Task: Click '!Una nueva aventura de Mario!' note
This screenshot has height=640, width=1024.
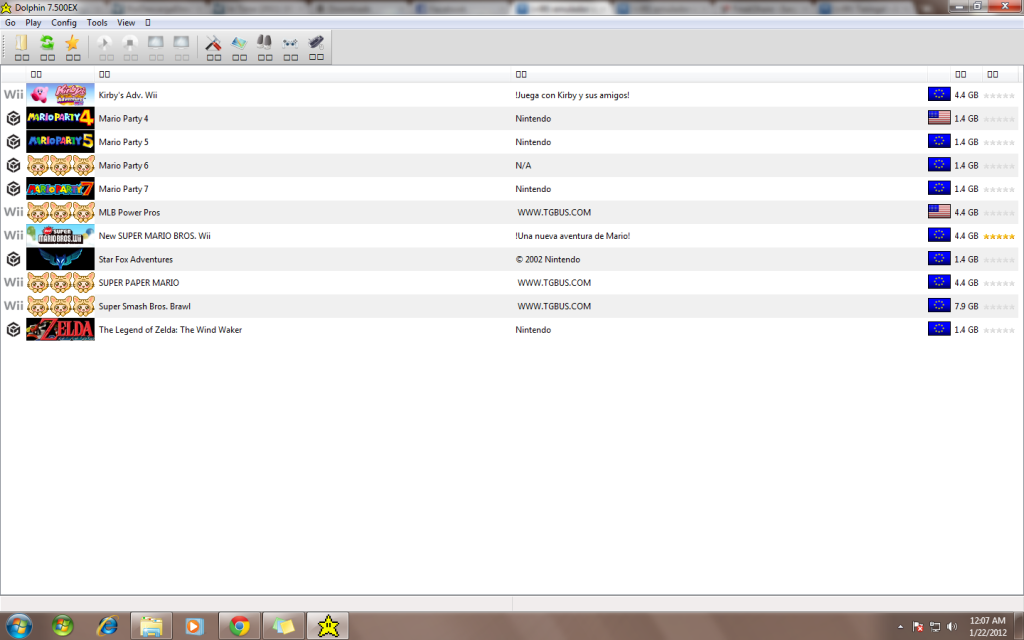Action: (x=572, y=236)
